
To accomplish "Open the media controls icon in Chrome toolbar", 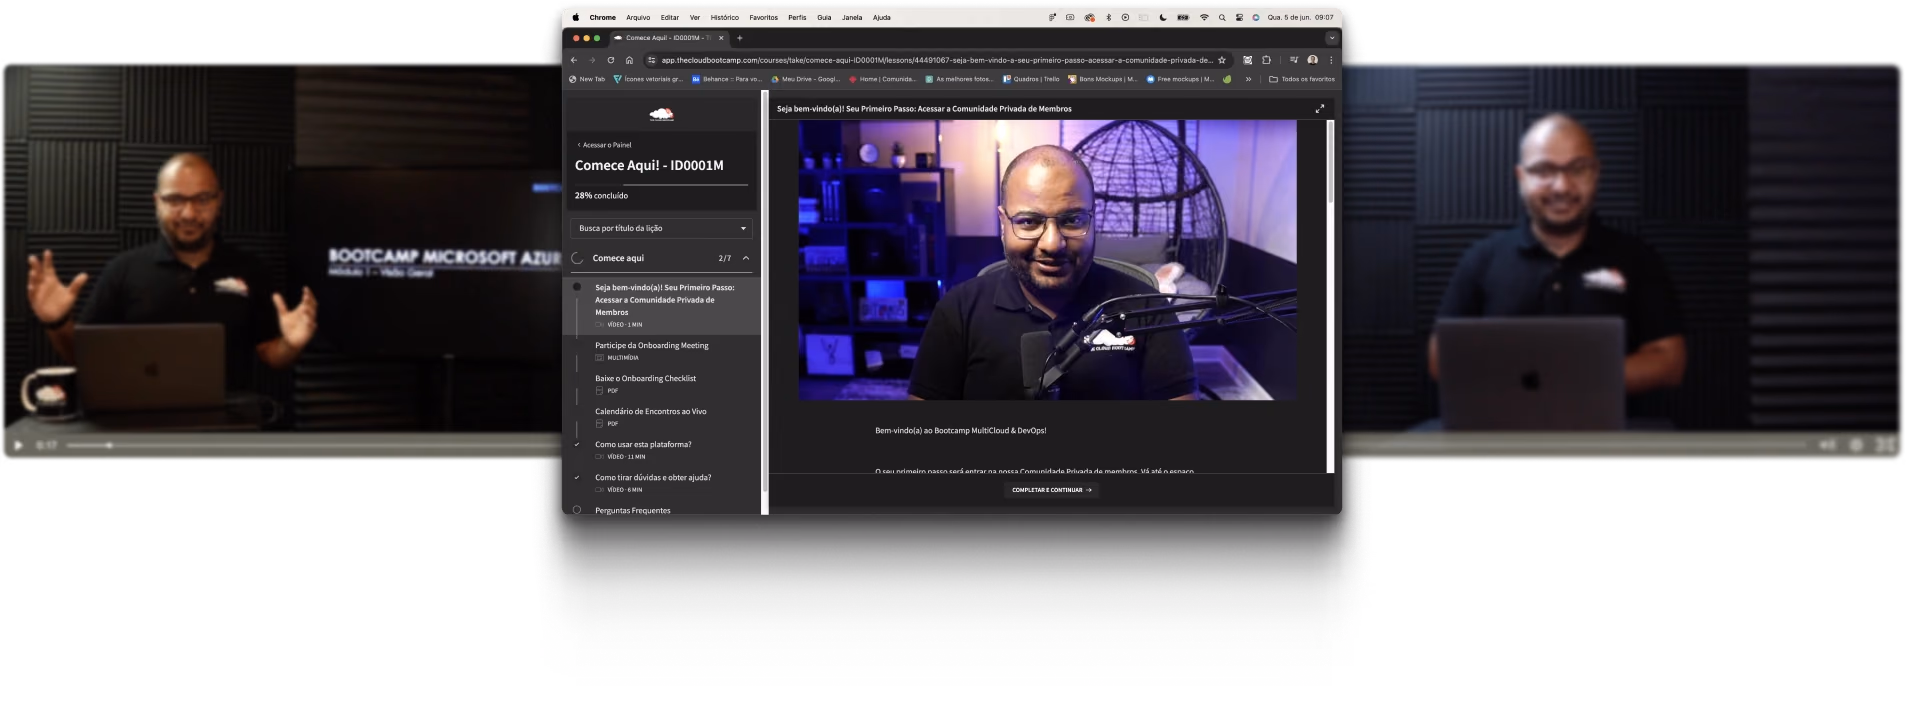I will click(x=1294, y=60).
